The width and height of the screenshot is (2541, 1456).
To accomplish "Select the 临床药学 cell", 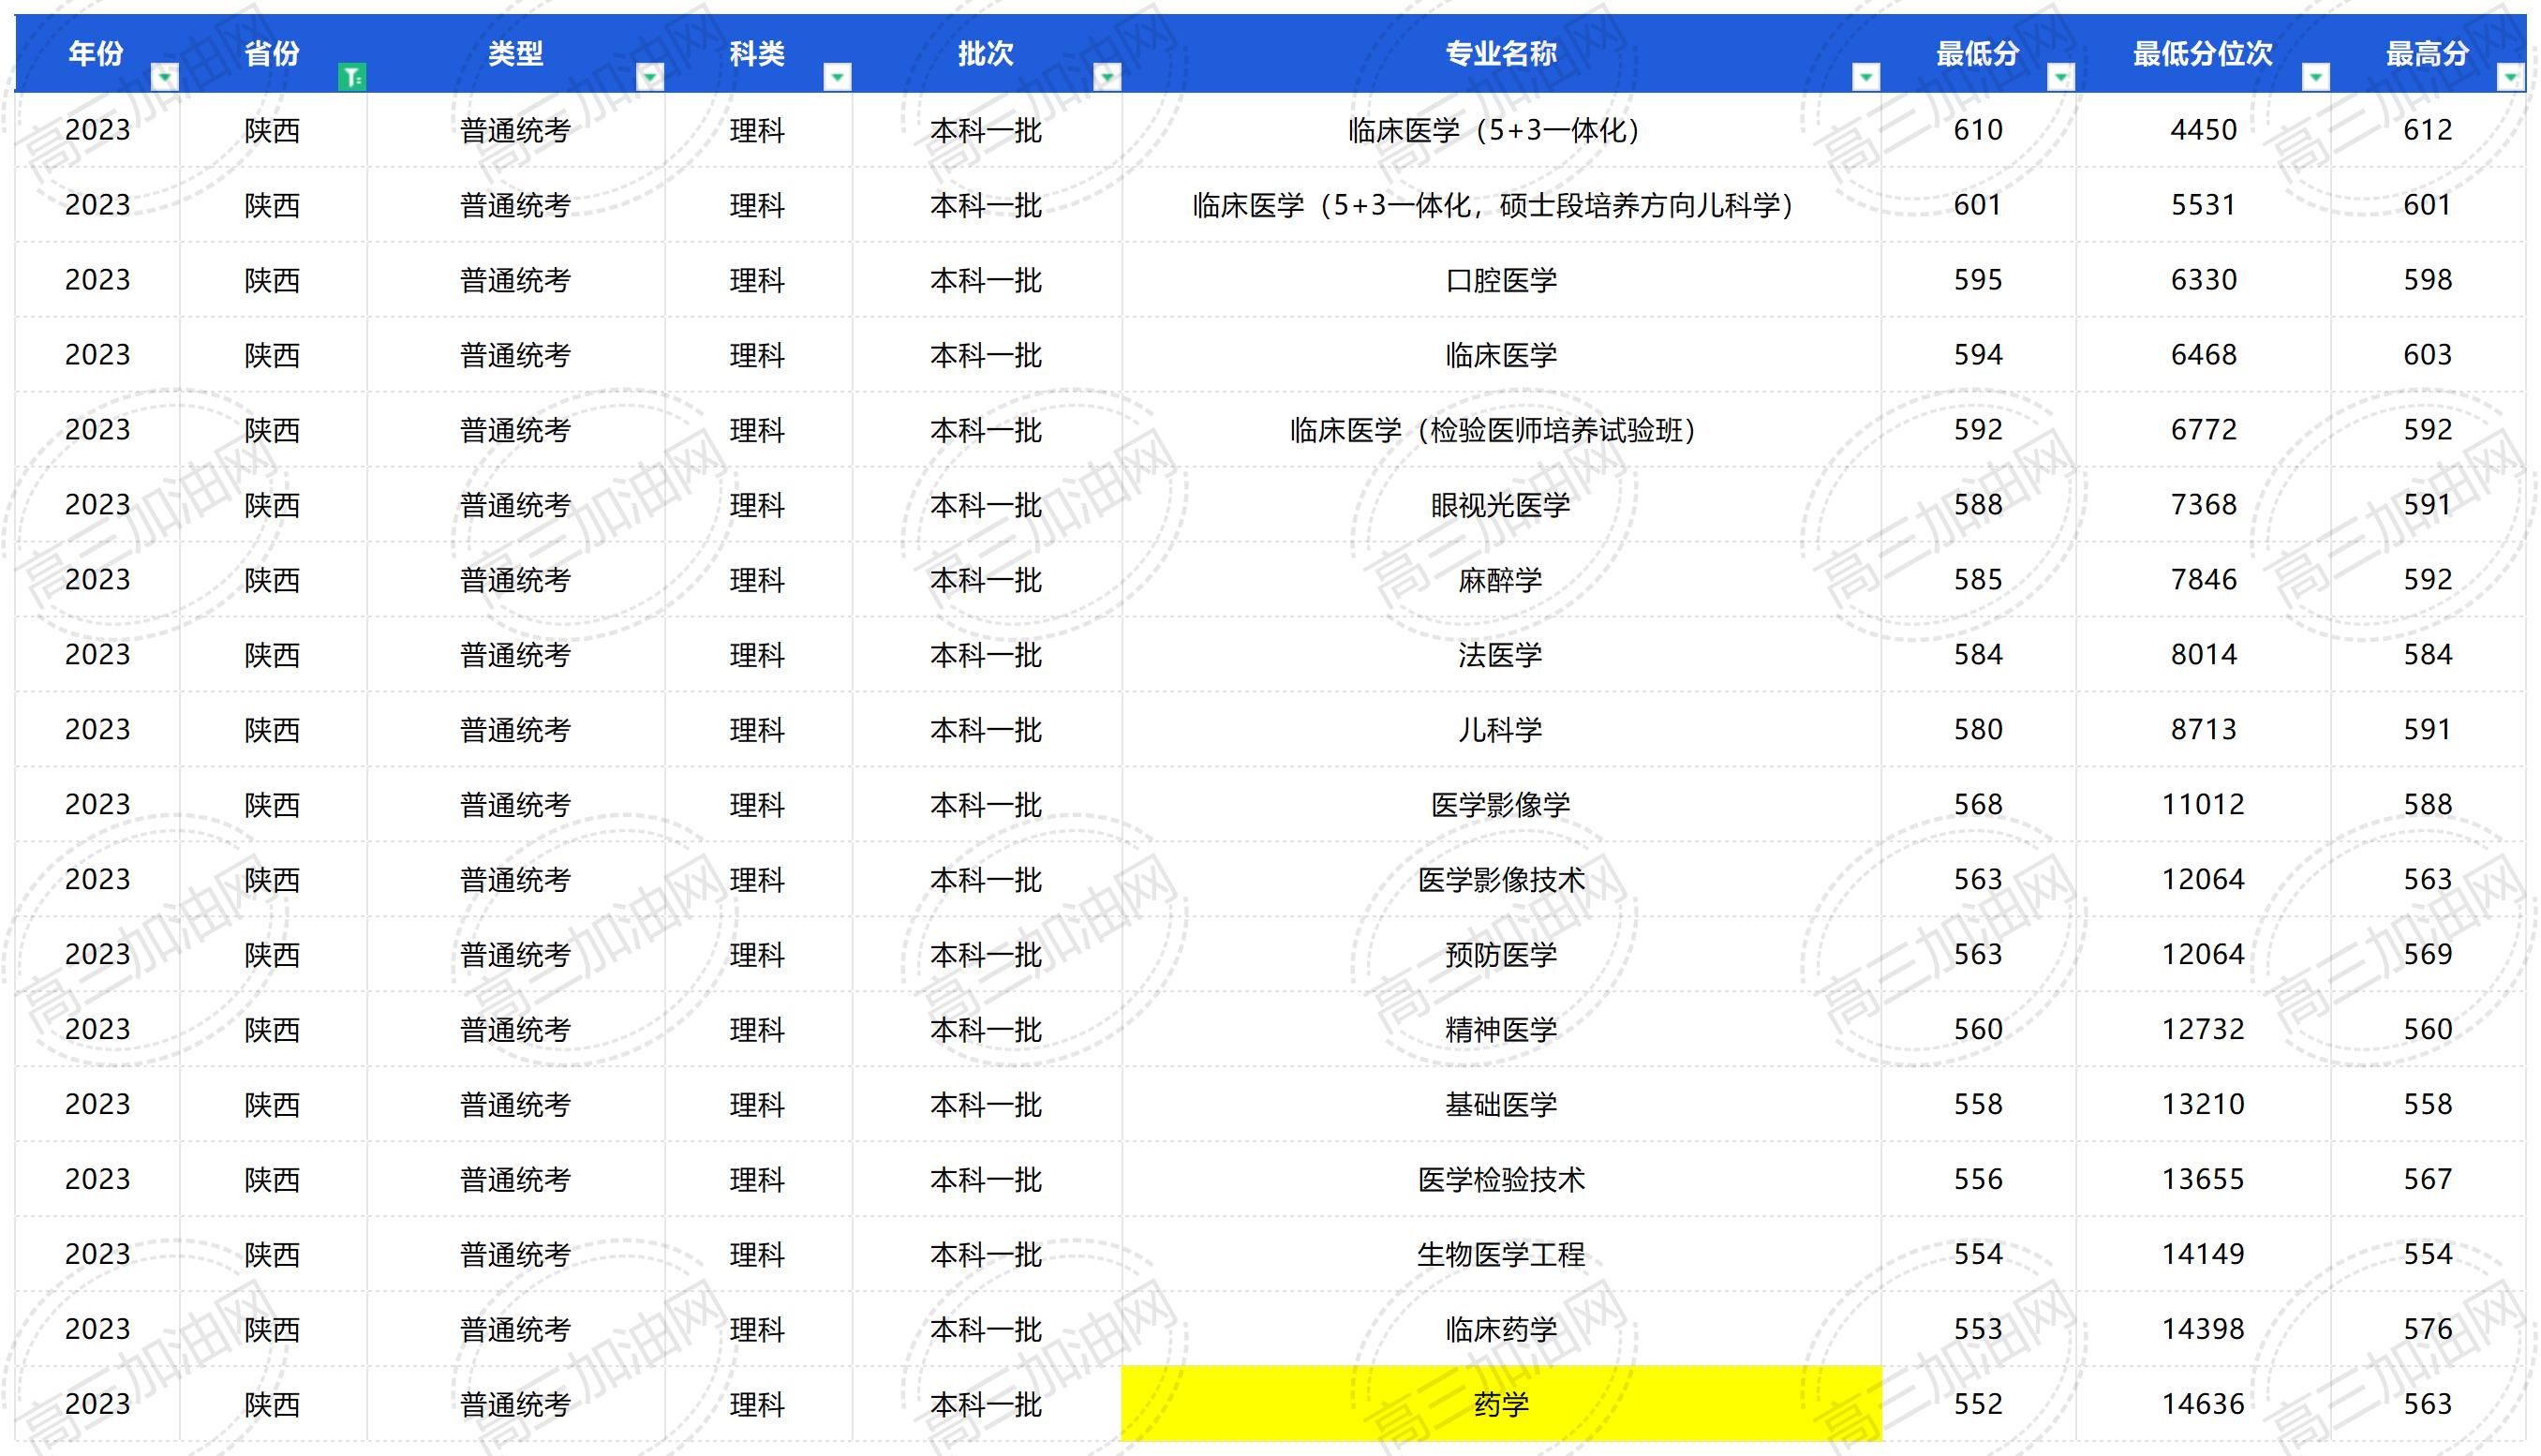I will [1500, 1329].
